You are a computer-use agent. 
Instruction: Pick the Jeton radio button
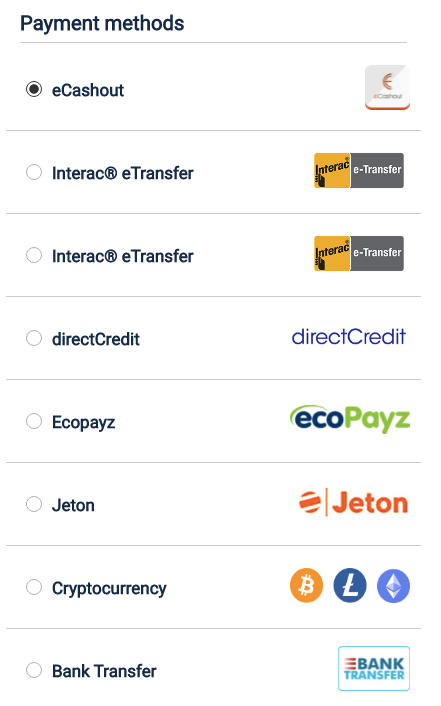34,504
